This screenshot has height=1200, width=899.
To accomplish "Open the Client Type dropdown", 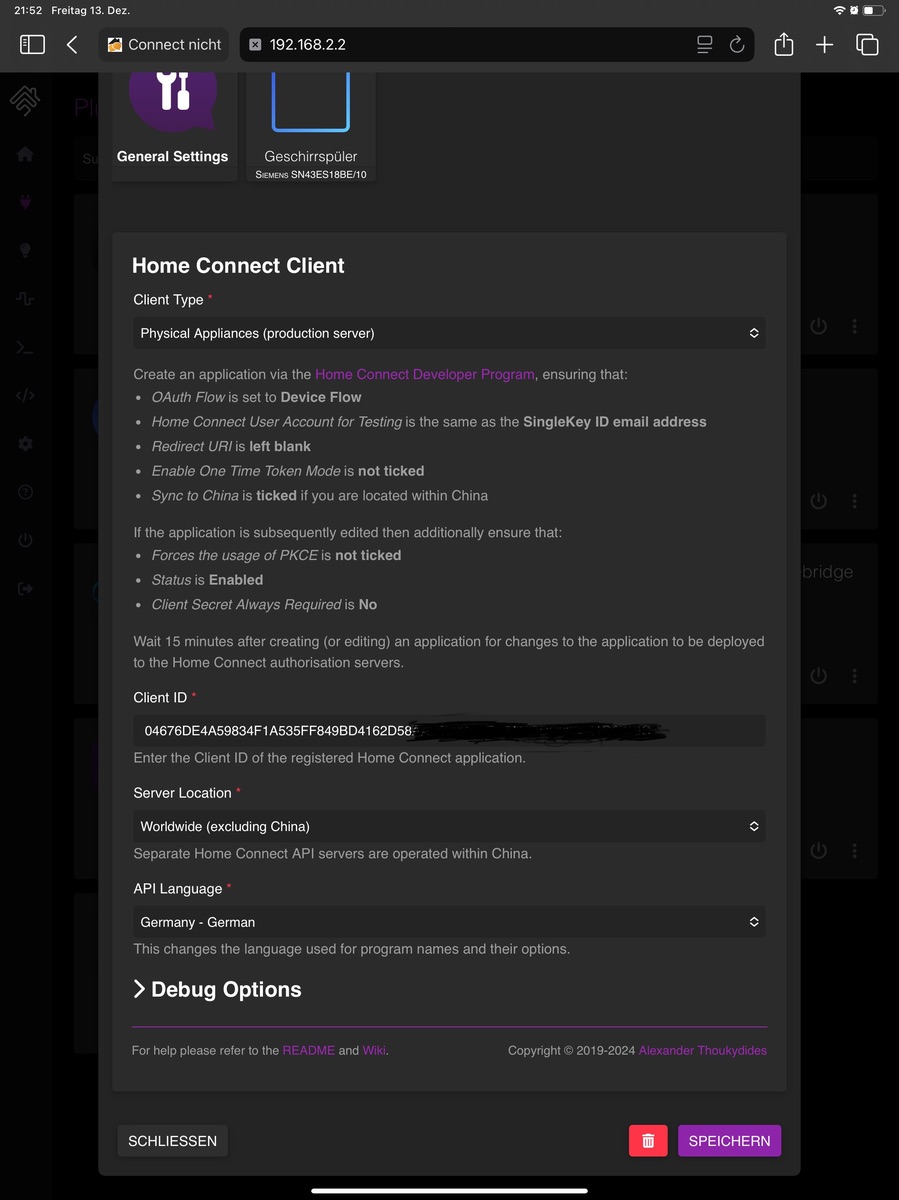I will coord(449,333).
